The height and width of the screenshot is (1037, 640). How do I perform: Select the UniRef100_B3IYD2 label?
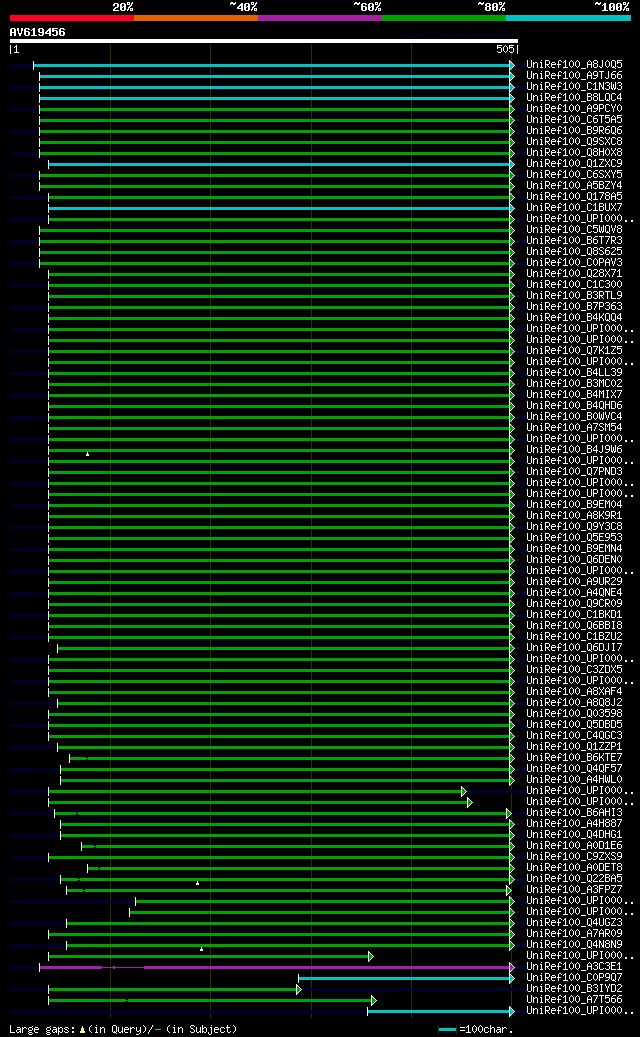pos(574,988)
